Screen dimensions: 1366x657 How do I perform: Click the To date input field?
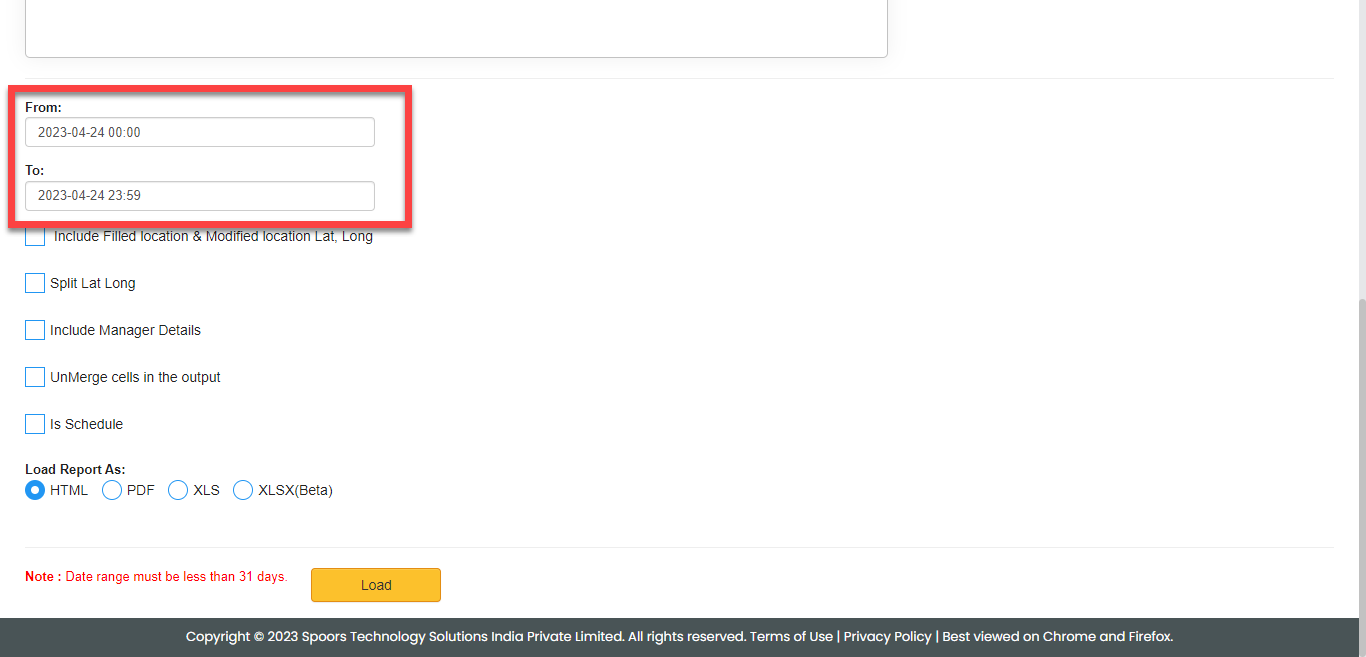pos(200,196)
